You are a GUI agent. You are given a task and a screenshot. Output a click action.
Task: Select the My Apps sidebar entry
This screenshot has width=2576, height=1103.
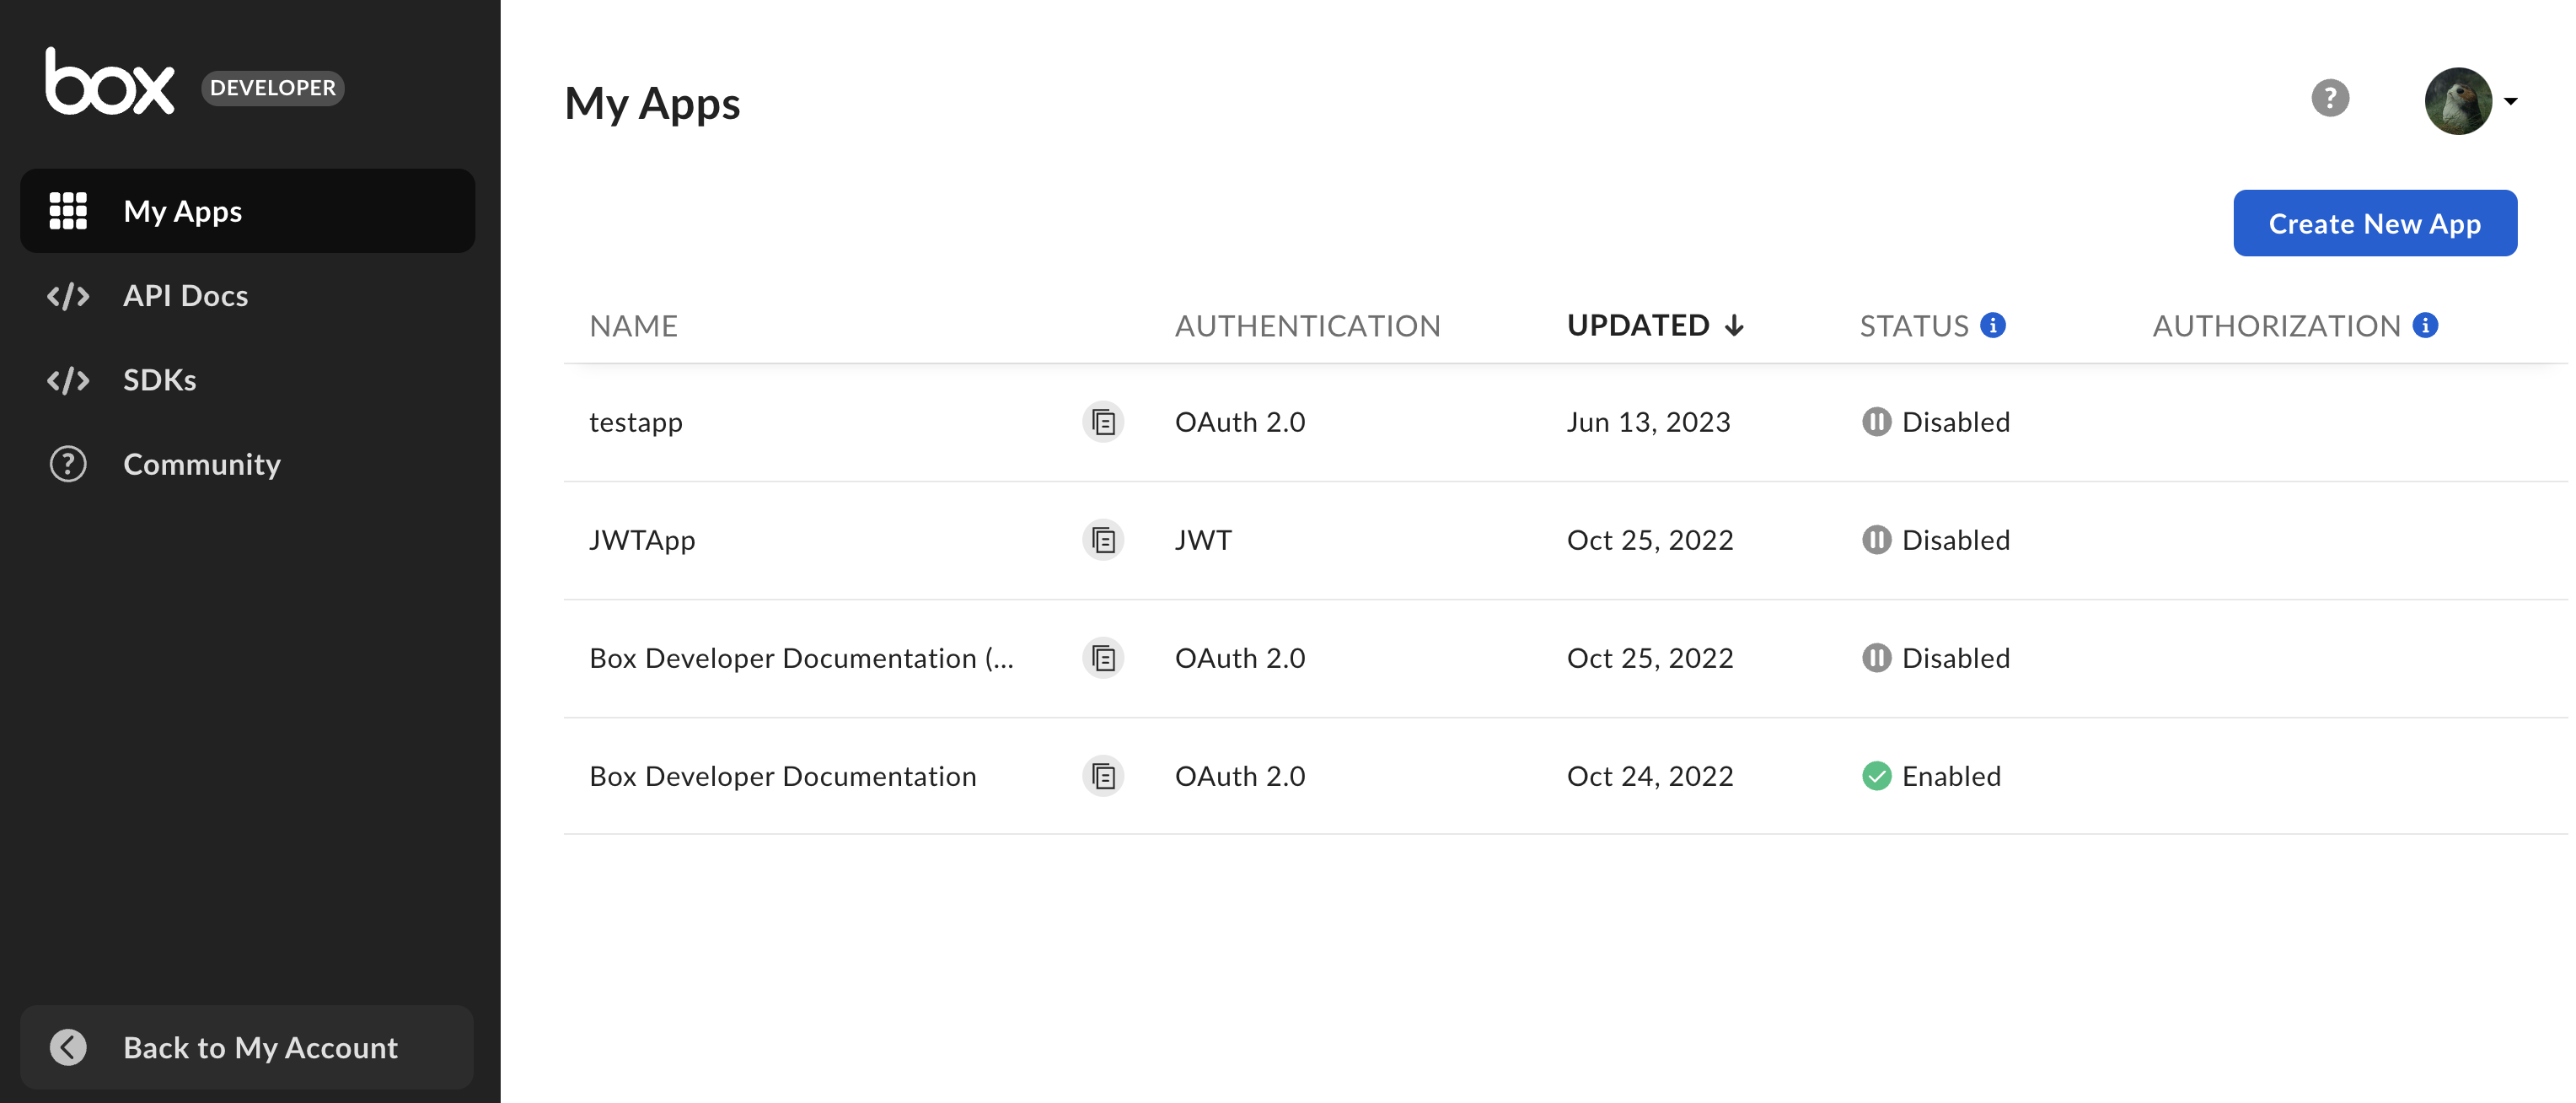(182, 210)
